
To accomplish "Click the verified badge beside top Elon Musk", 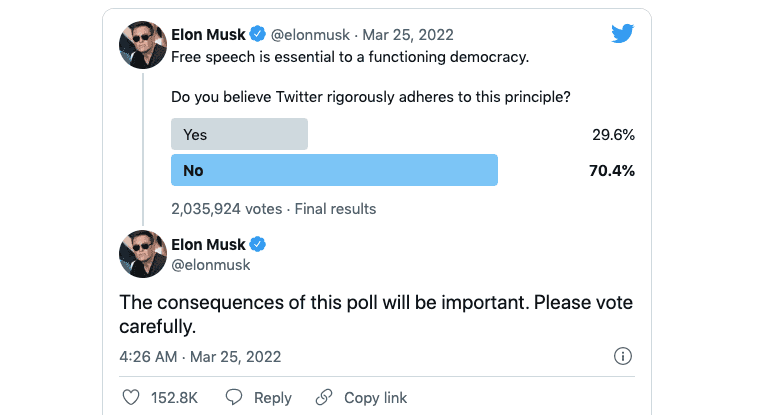I will tap(258, 34).
